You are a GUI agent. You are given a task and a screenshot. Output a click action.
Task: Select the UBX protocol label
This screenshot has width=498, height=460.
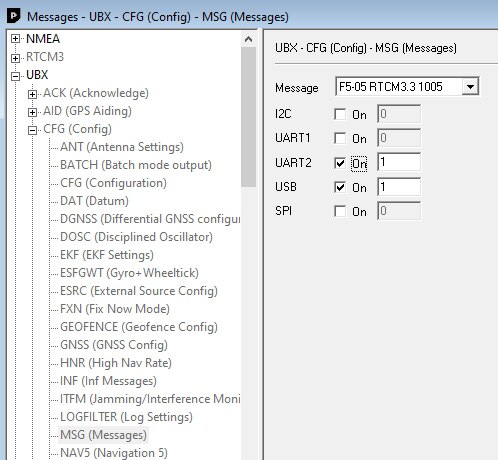(x=37, y=75)
